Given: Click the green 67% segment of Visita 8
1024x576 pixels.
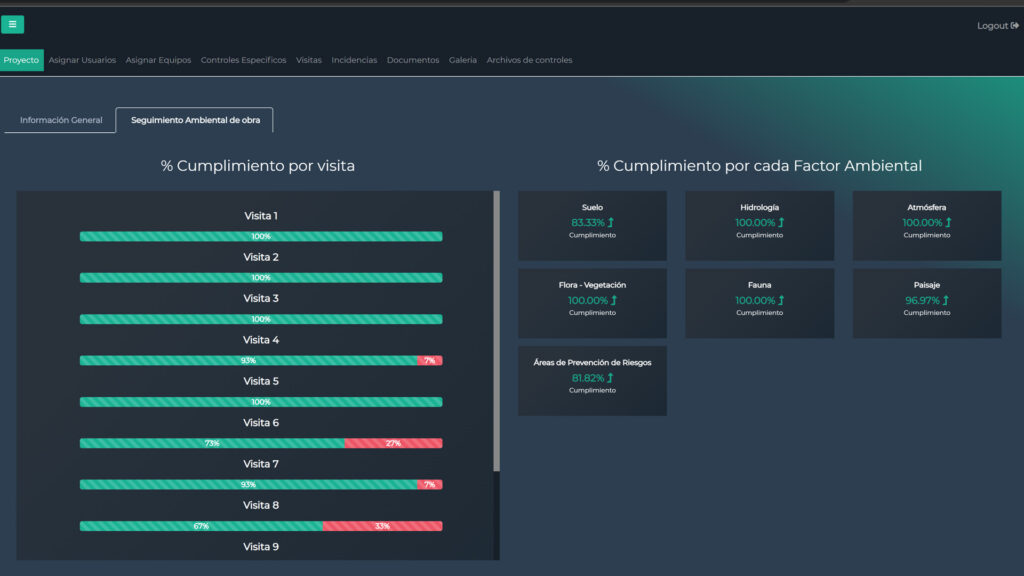Looking at the screenshot, I should (x=201, y=526).
